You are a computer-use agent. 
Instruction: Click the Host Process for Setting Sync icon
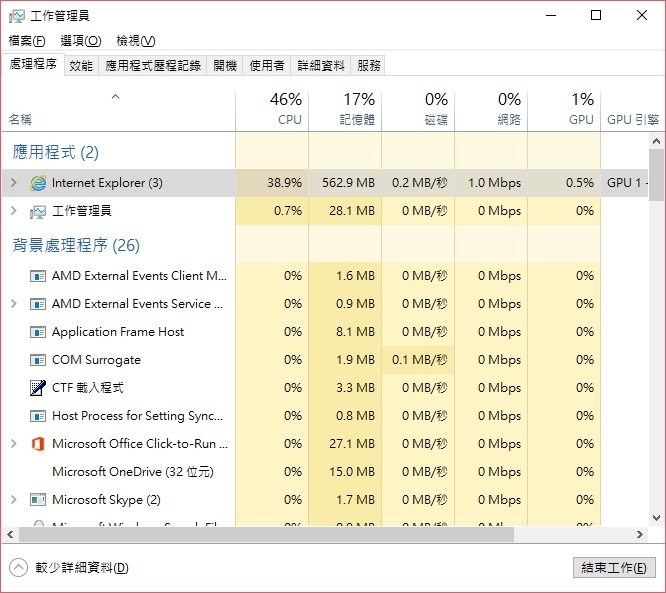click(x=38, y=416)
